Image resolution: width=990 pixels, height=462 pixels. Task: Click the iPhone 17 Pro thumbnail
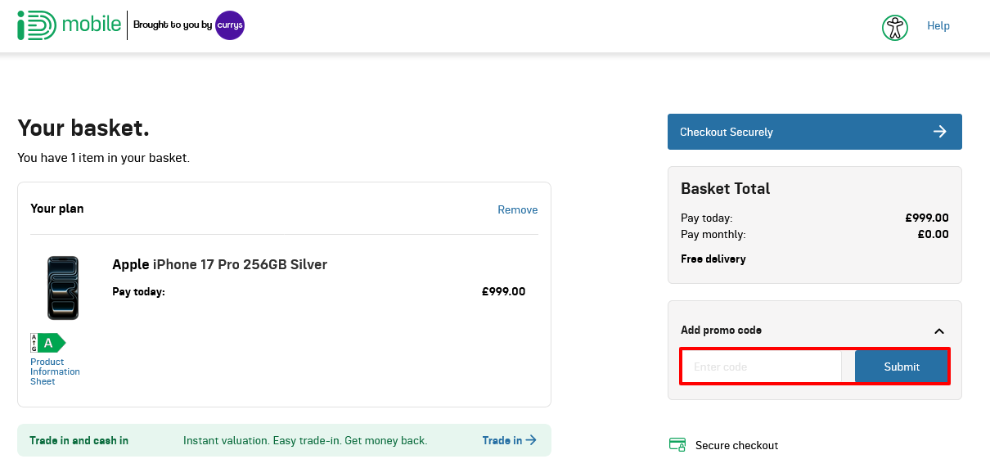[63, 288]
